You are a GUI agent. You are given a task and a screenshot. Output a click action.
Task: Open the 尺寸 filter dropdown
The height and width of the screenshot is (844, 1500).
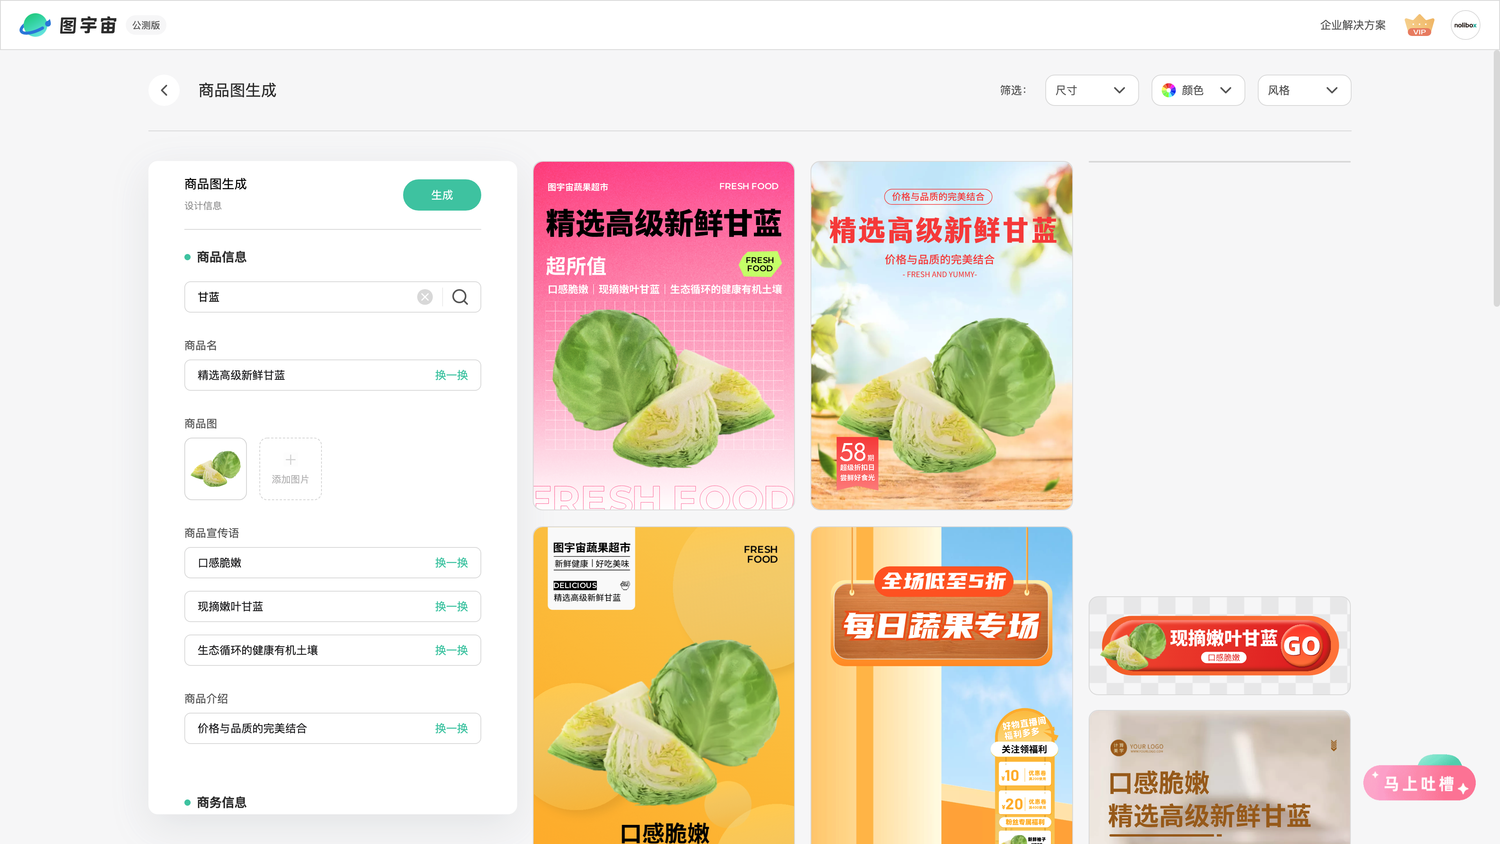pos(1092,90)
